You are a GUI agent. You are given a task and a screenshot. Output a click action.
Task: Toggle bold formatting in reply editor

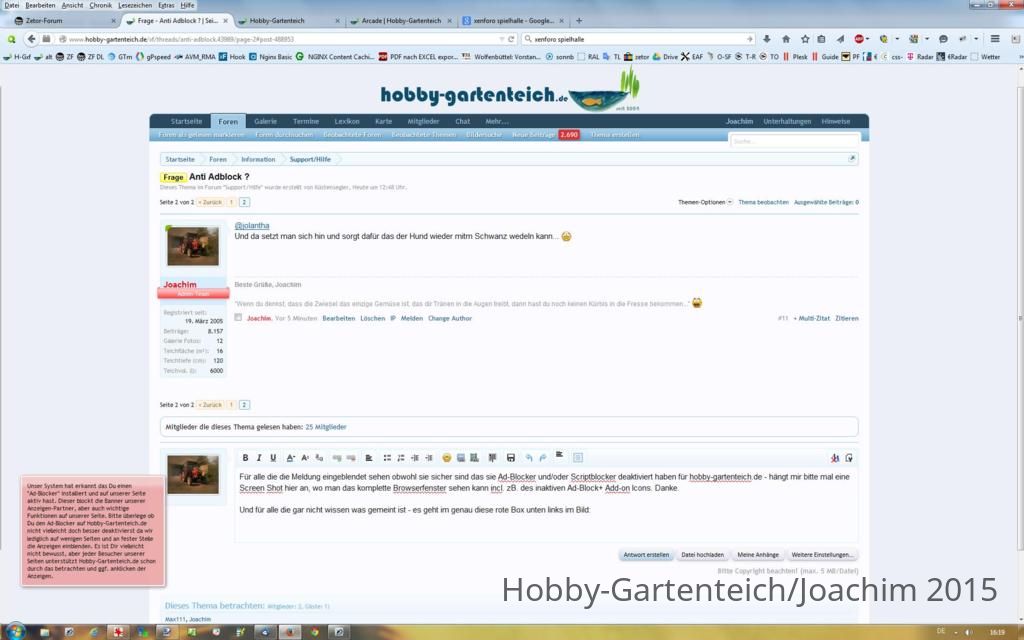245,458
